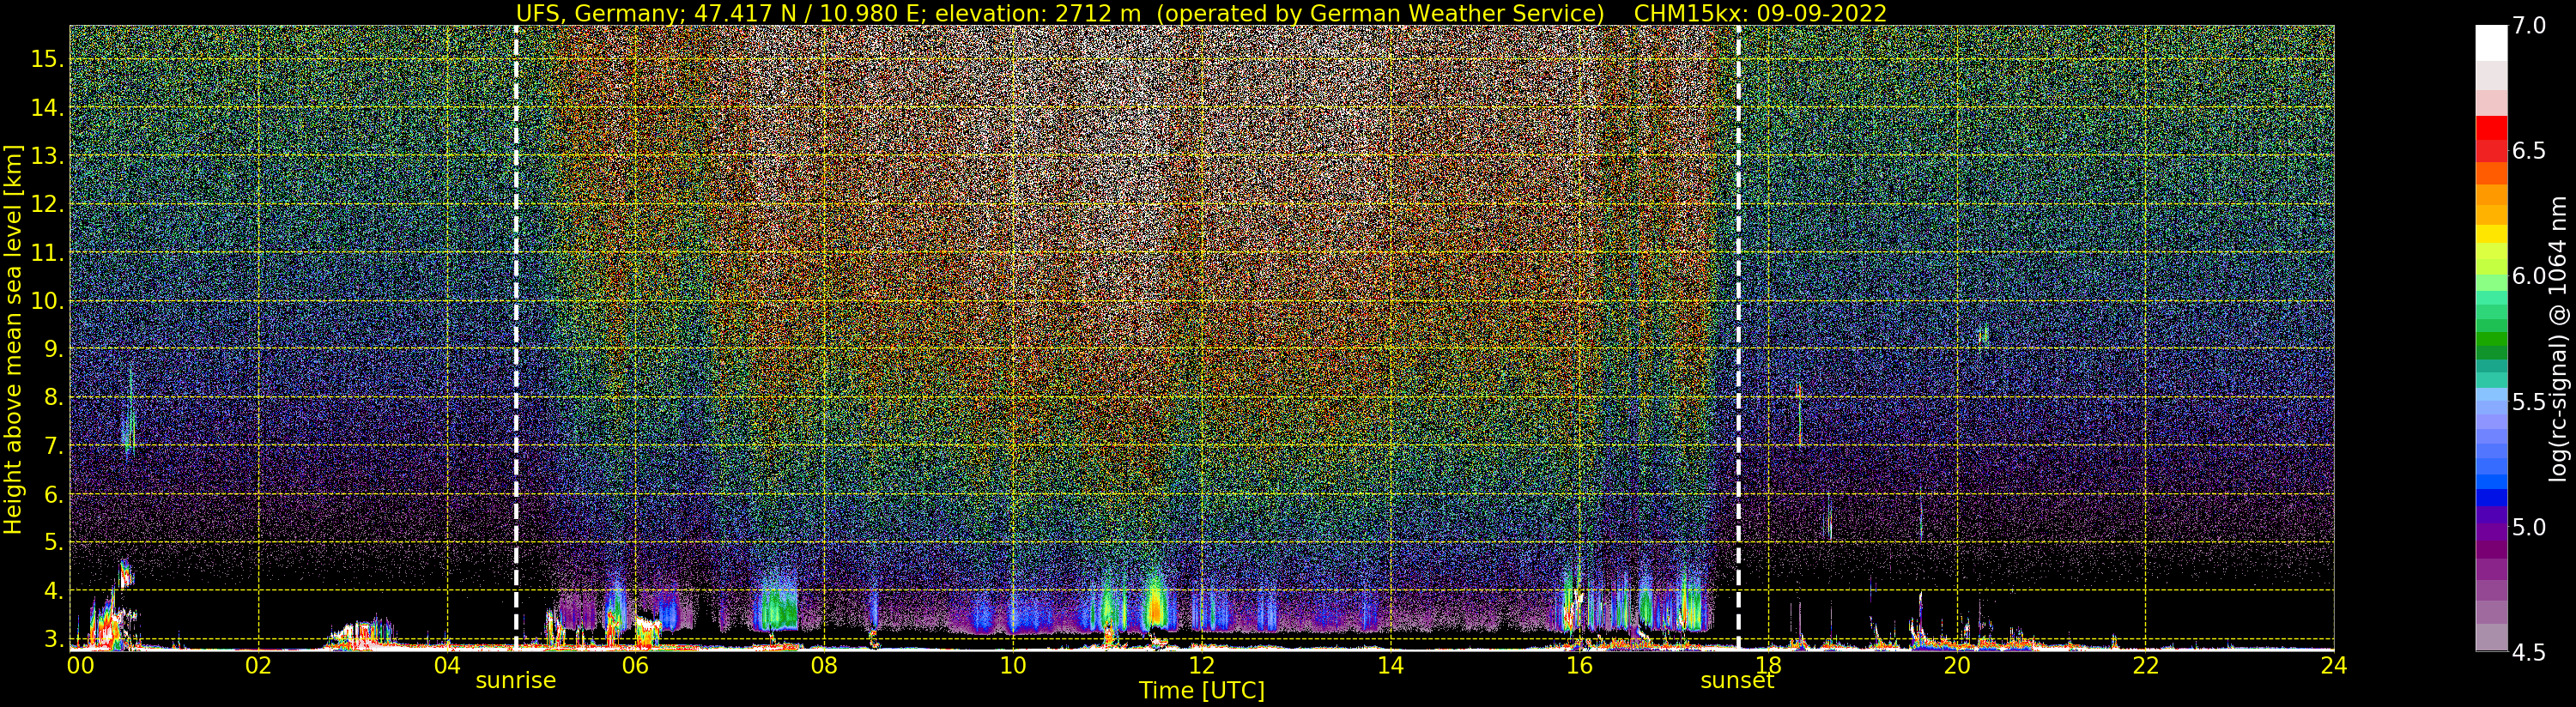
Task: Pick the white segment atop the colorbar
Action: [2491, 43]
